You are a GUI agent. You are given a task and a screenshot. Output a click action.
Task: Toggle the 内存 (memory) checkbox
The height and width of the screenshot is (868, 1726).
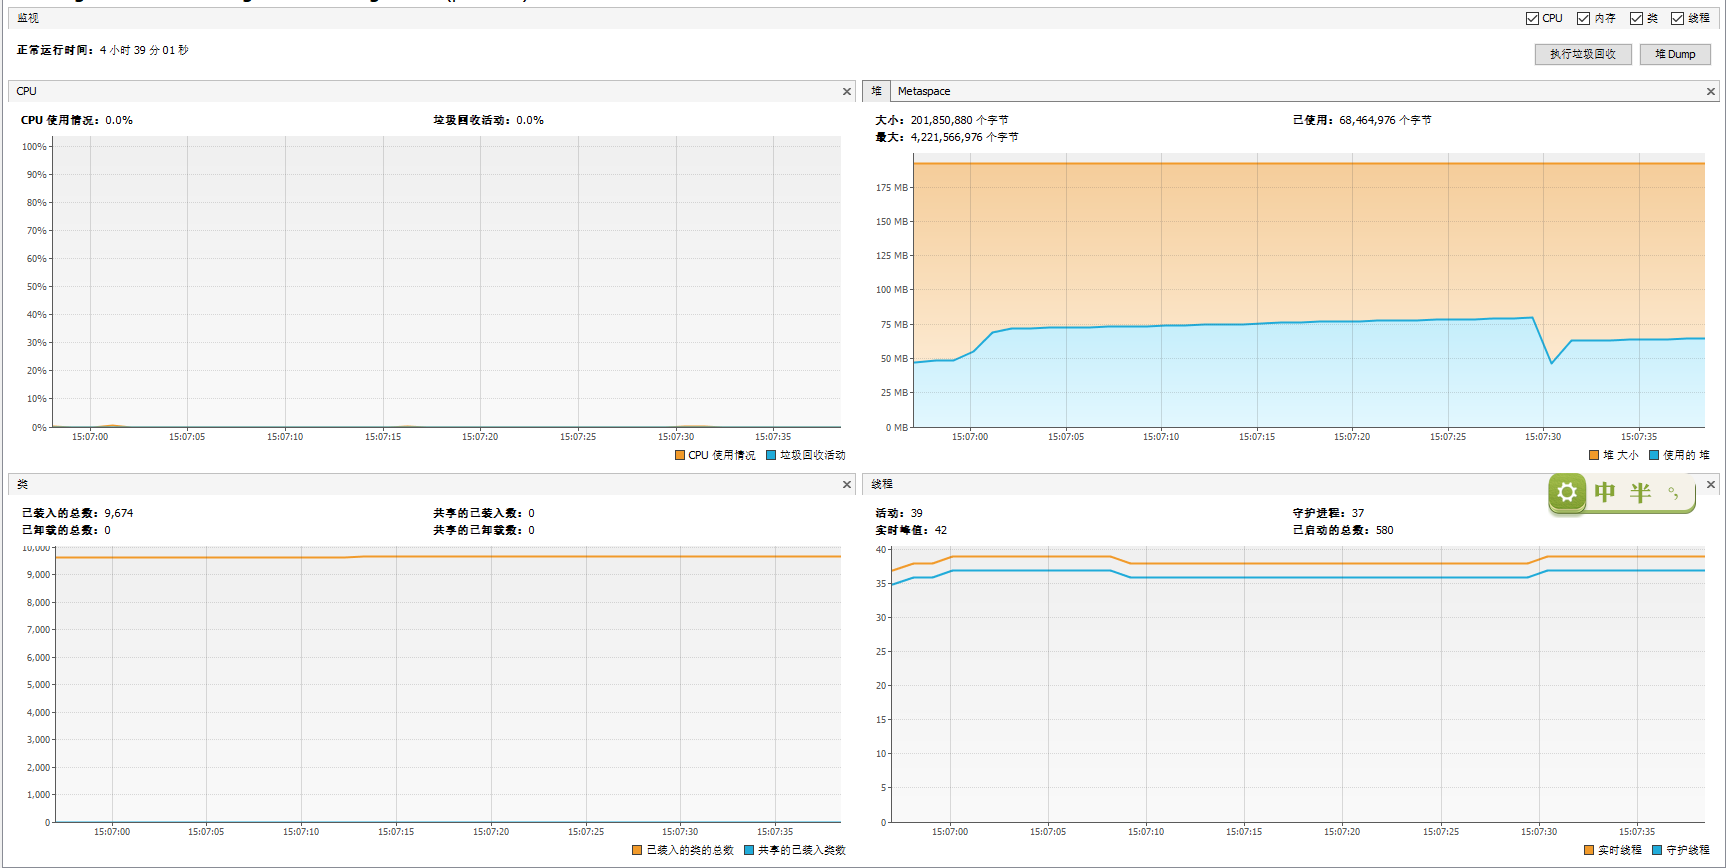coord(1583,18)
